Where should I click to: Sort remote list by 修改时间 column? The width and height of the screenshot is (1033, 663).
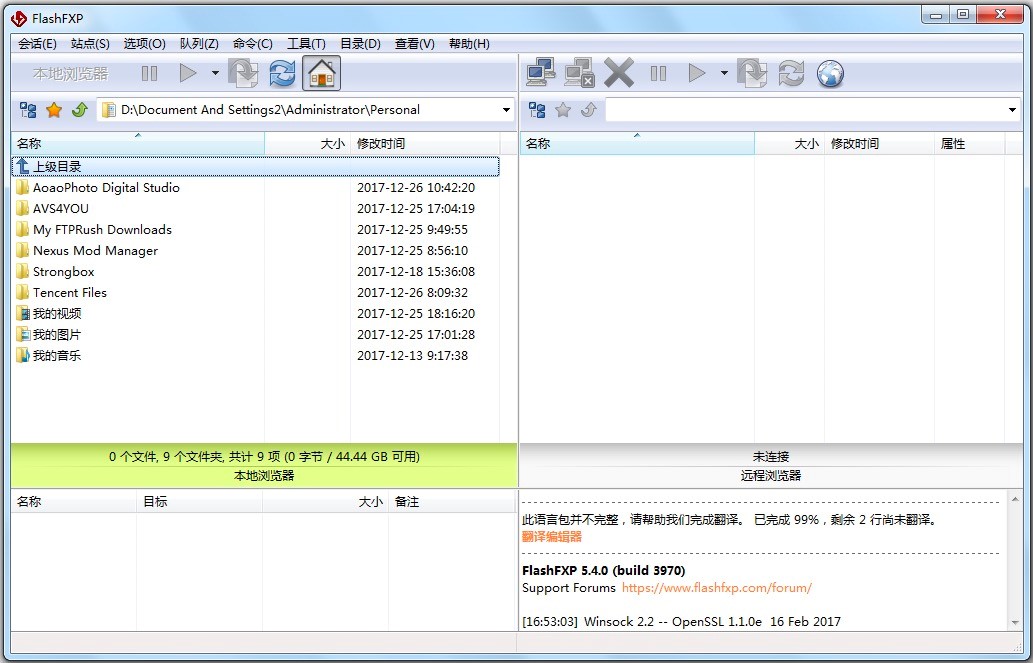point(879,144)
